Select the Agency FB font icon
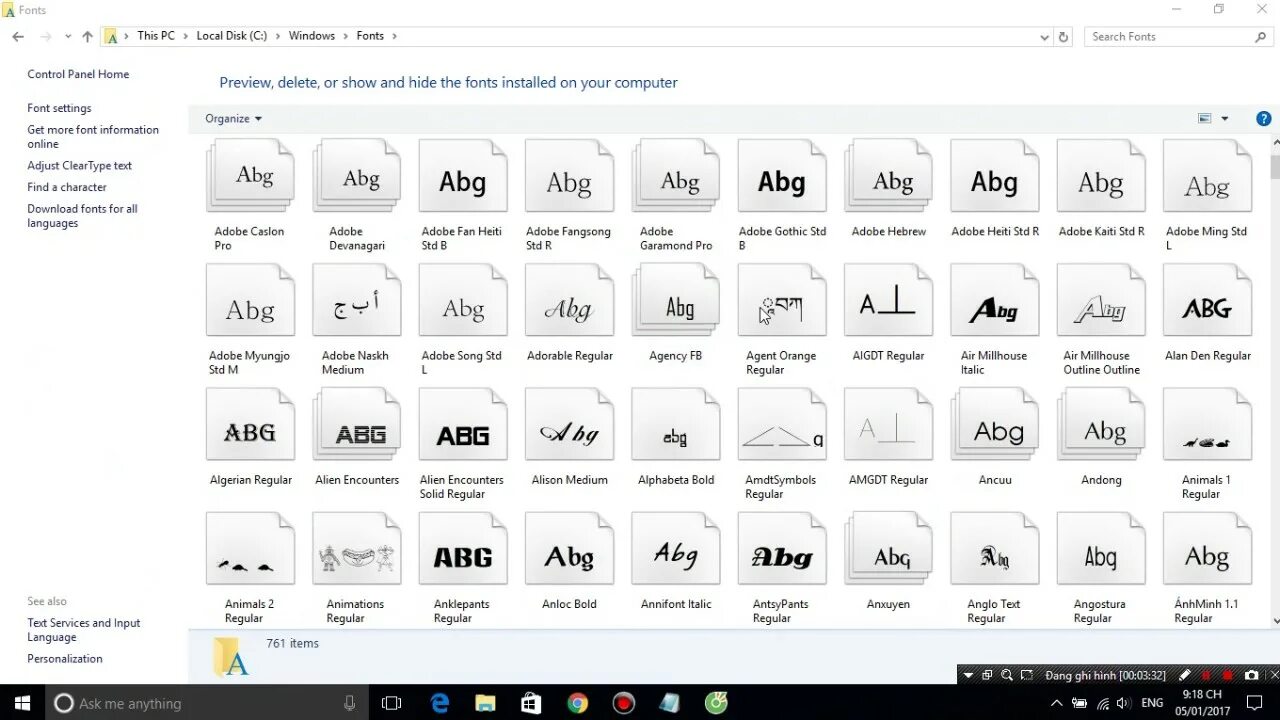 point(675,300)
